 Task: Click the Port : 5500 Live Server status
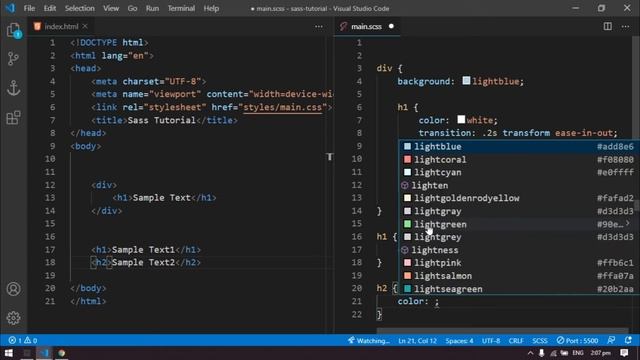point(578,340)
